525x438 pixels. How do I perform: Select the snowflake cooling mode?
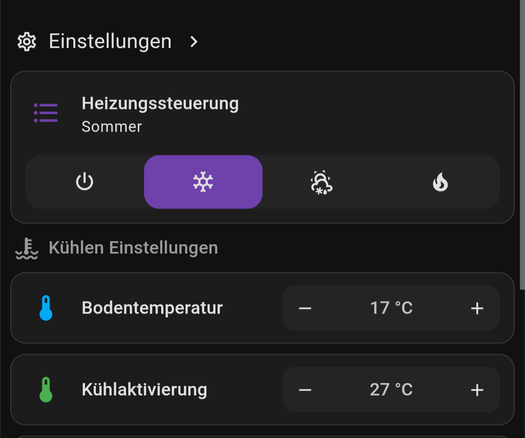(x=203, y=182)
